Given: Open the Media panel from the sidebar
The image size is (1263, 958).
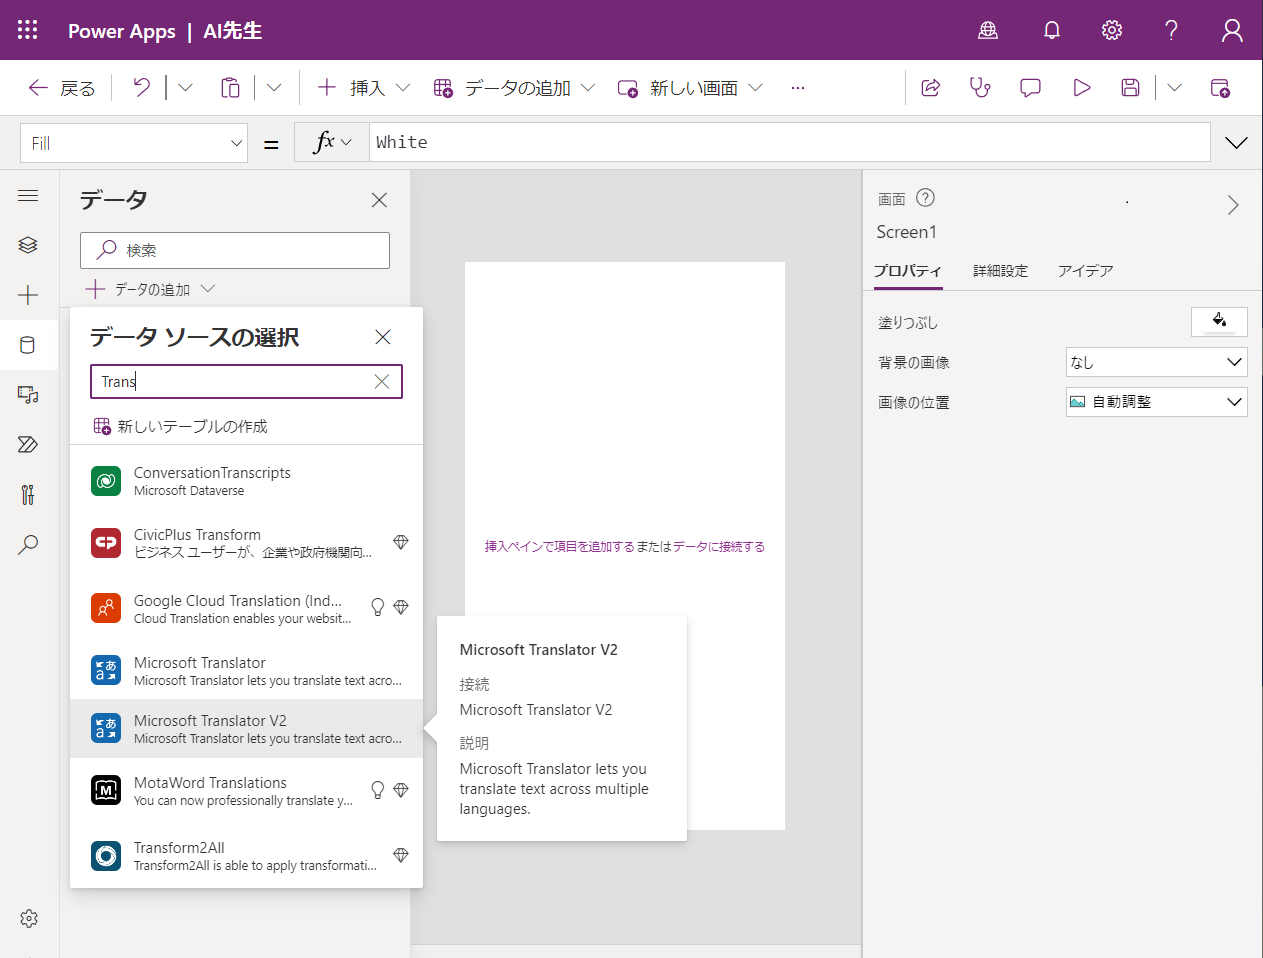Looking at the screenshot, I should click(x=28, y=394).
